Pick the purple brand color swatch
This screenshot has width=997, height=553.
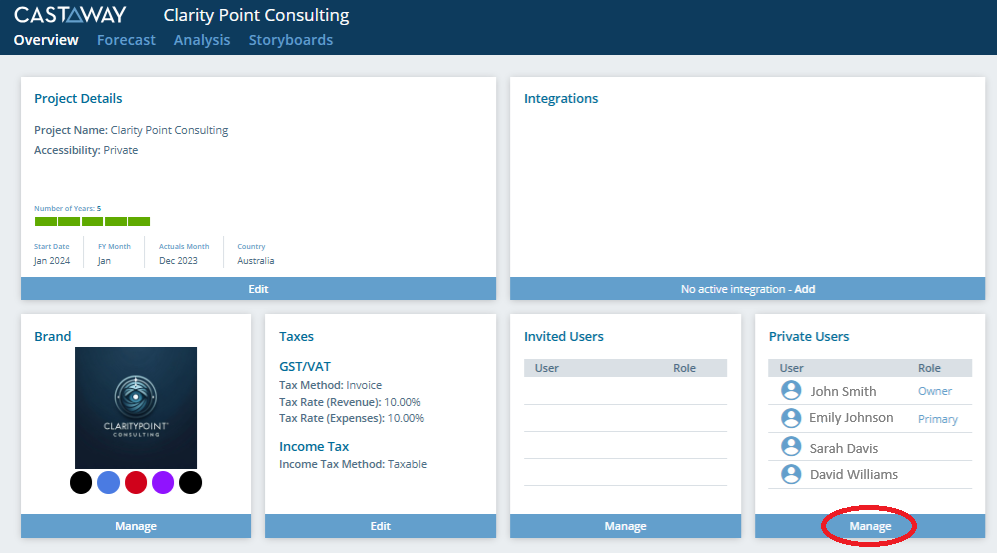(x=163, y=482)
